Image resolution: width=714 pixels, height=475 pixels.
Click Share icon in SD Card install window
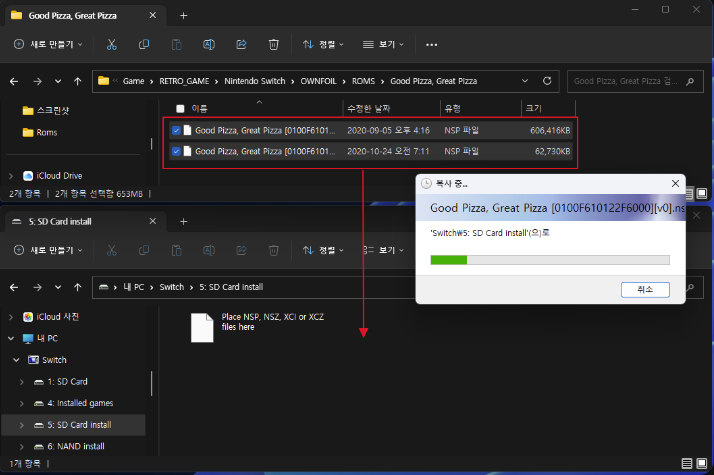pos(241,250)
